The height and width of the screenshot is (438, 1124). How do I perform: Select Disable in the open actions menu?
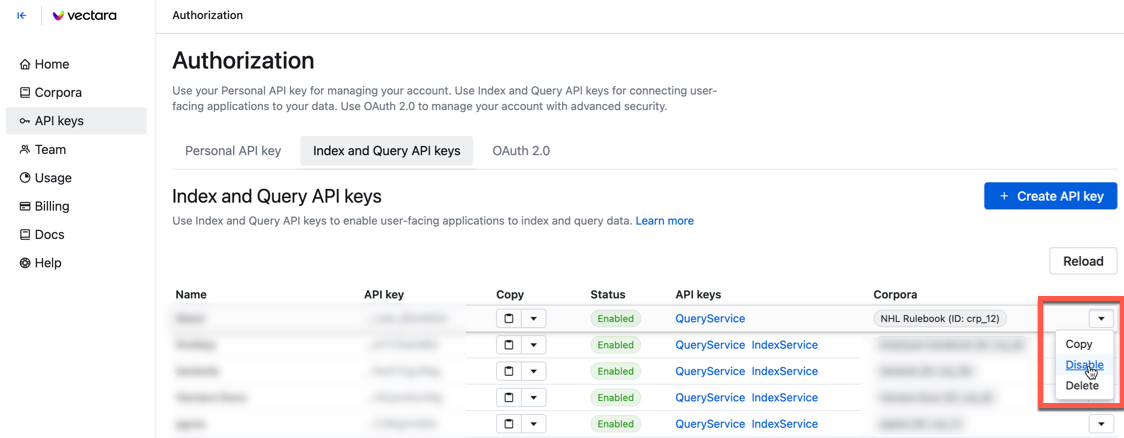click(x=1084, y=365)
